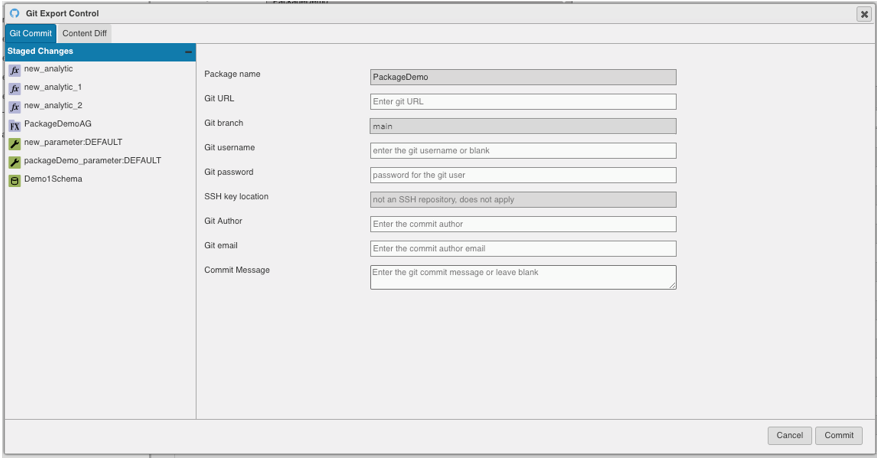Close the Git Export Control dialog
This screenshot has width=877, height=460.
click(x=864, y=15)
